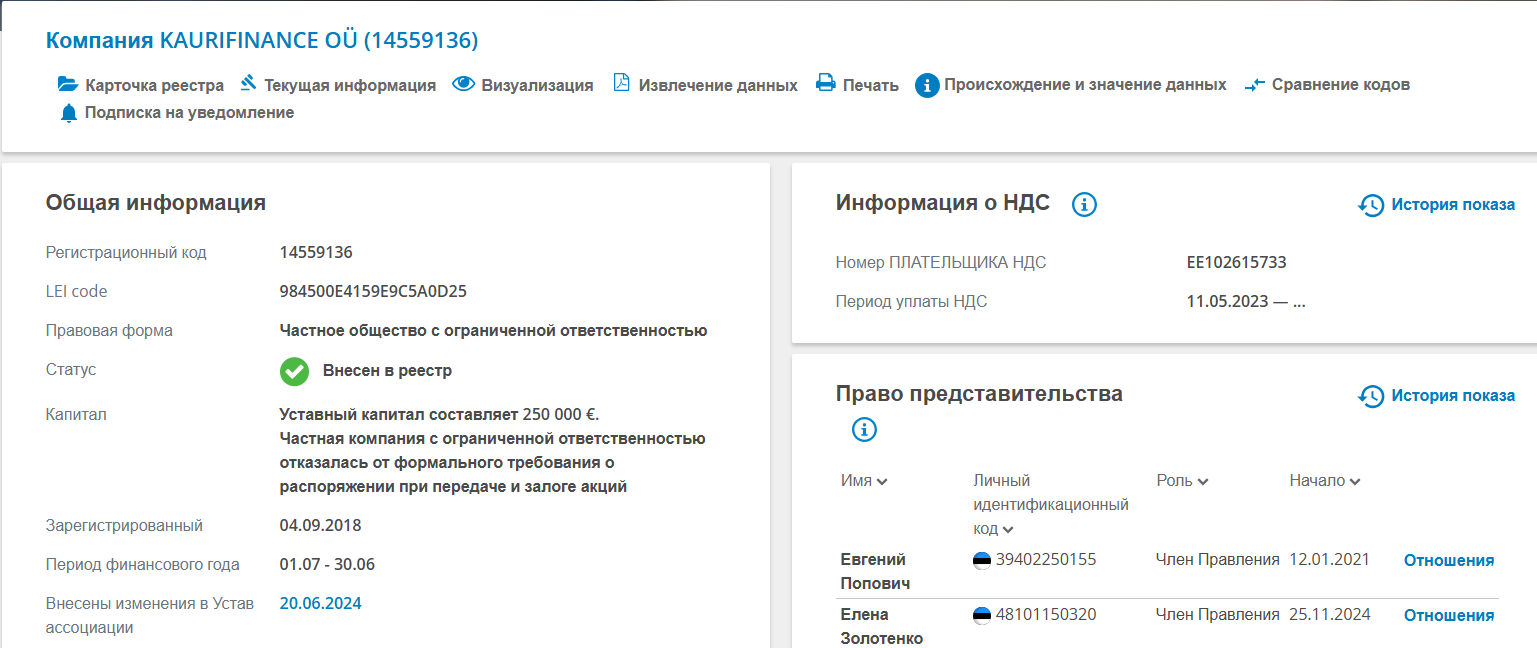
Task: Open История показа in НДС section
Action: point(1437,205)
